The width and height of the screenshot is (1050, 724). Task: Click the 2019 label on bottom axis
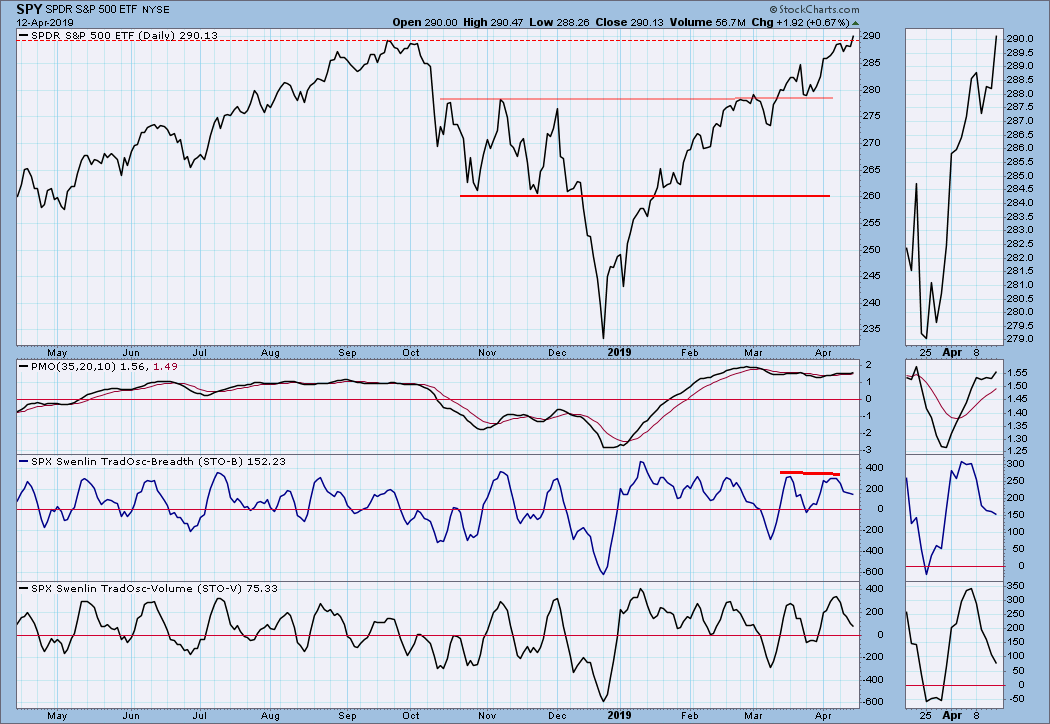(619, 715)
